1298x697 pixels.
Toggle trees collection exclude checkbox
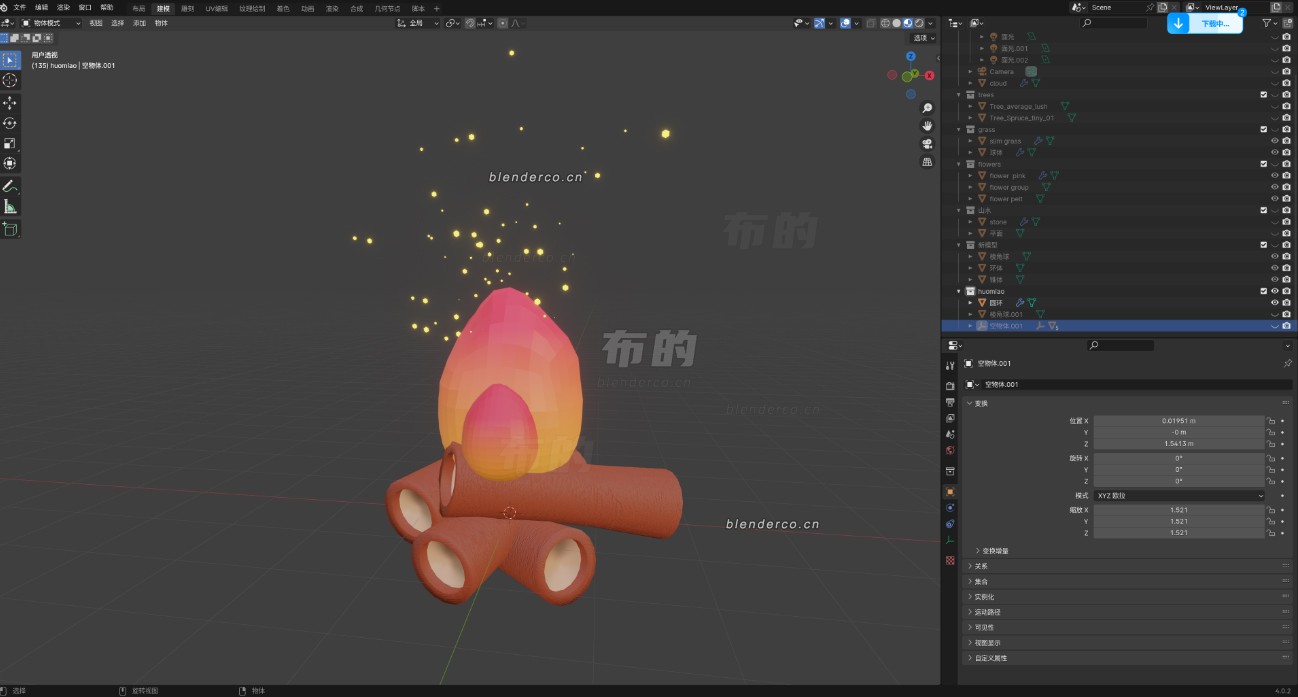tap(1264, 94)
